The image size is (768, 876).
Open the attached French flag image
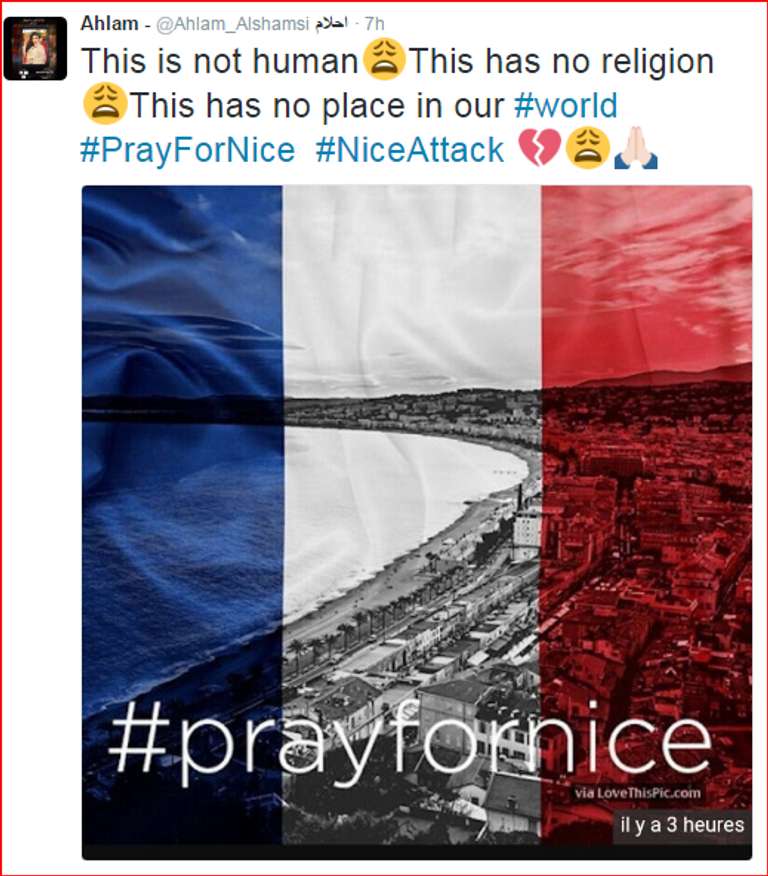click(x=417, y=522)
